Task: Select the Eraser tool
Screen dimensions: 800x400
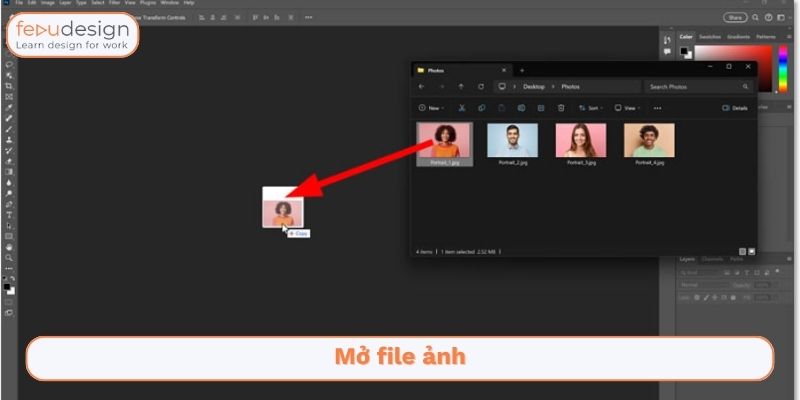Action: pos(9,161)
